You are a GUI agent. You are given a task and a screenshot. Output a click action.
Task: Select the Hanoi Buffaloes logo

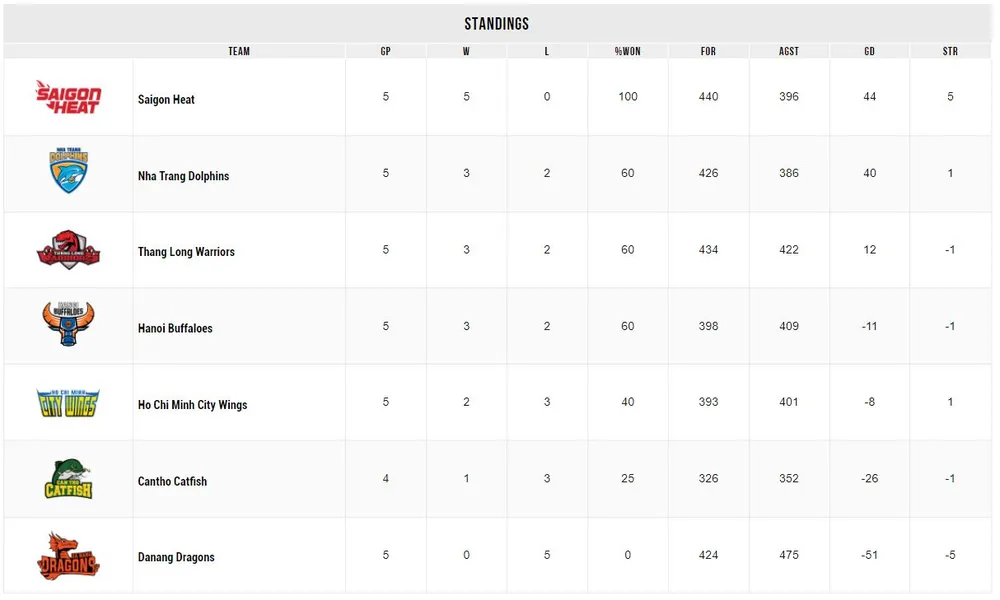(68, 325)
